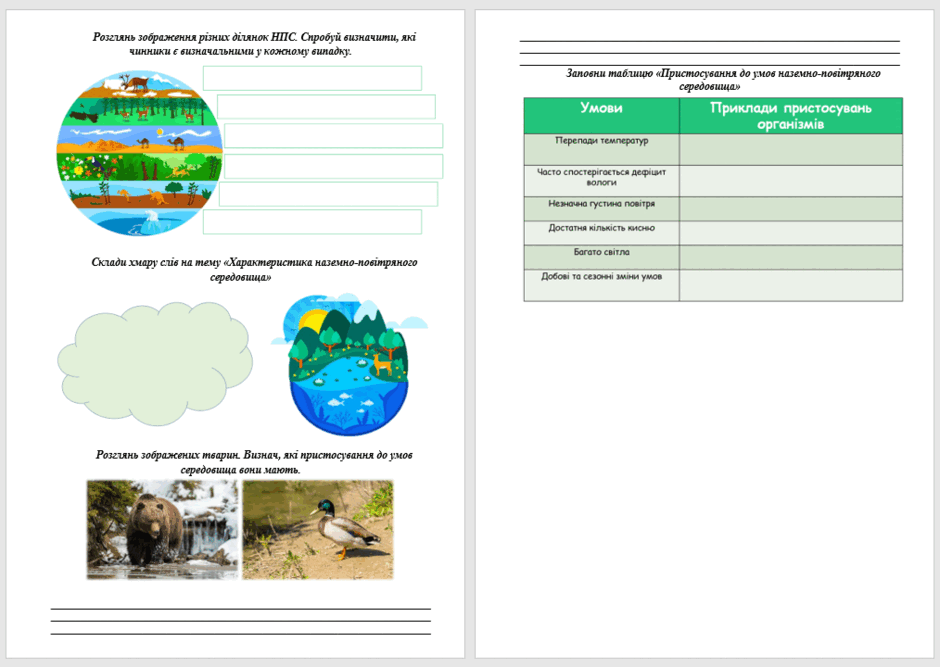940x667 pixels.
Task: Click the first blank line under animal photos
Action: click(241, 609)
